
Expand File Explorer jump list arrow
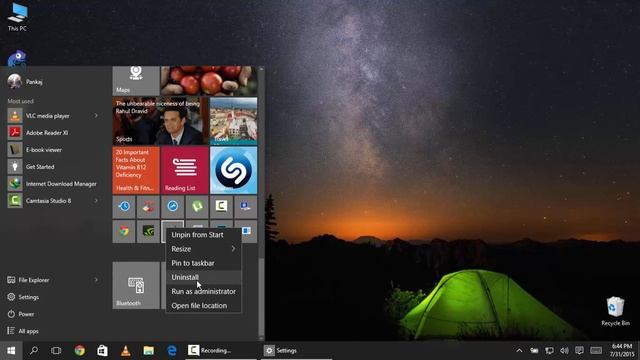96,280
